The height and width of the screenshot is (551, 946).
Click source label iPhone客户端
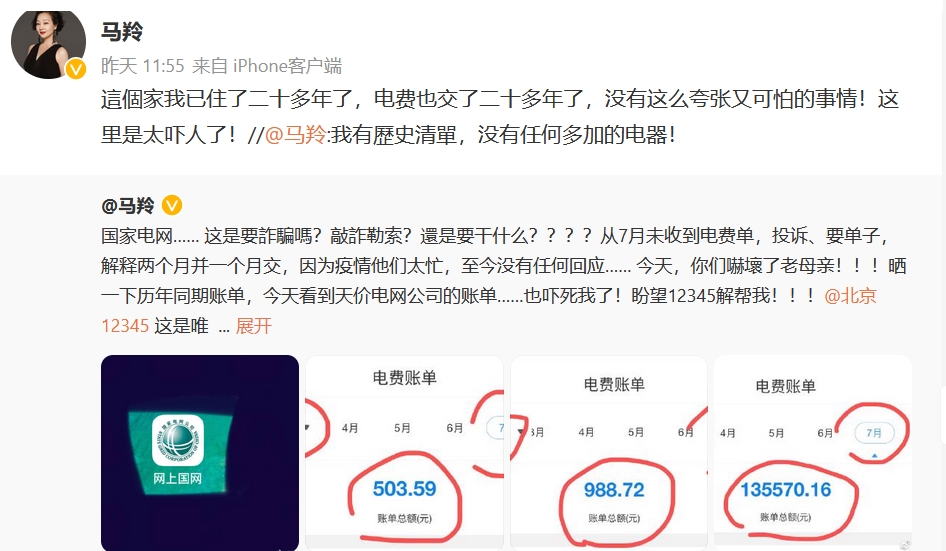pos(287,65)
